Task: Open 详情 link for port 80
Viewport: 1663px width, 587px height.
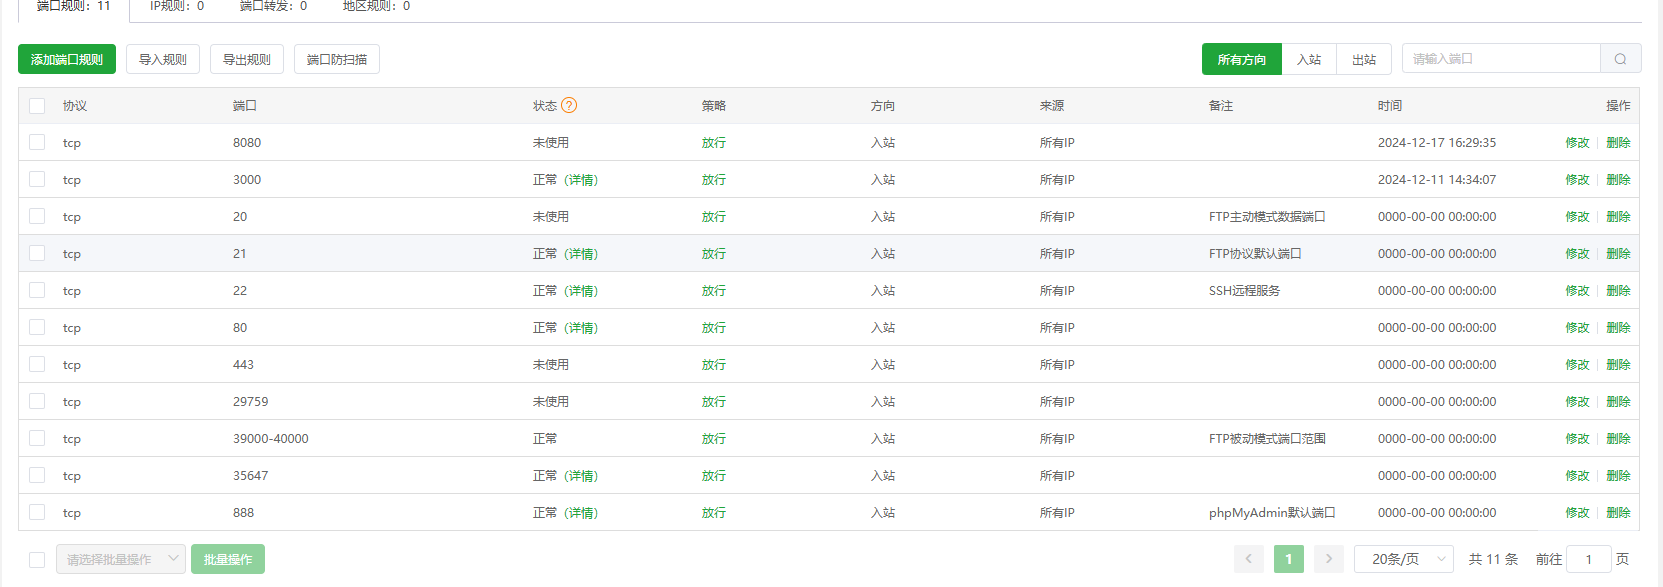Action: pyautogui.click(x=581, y=328)
